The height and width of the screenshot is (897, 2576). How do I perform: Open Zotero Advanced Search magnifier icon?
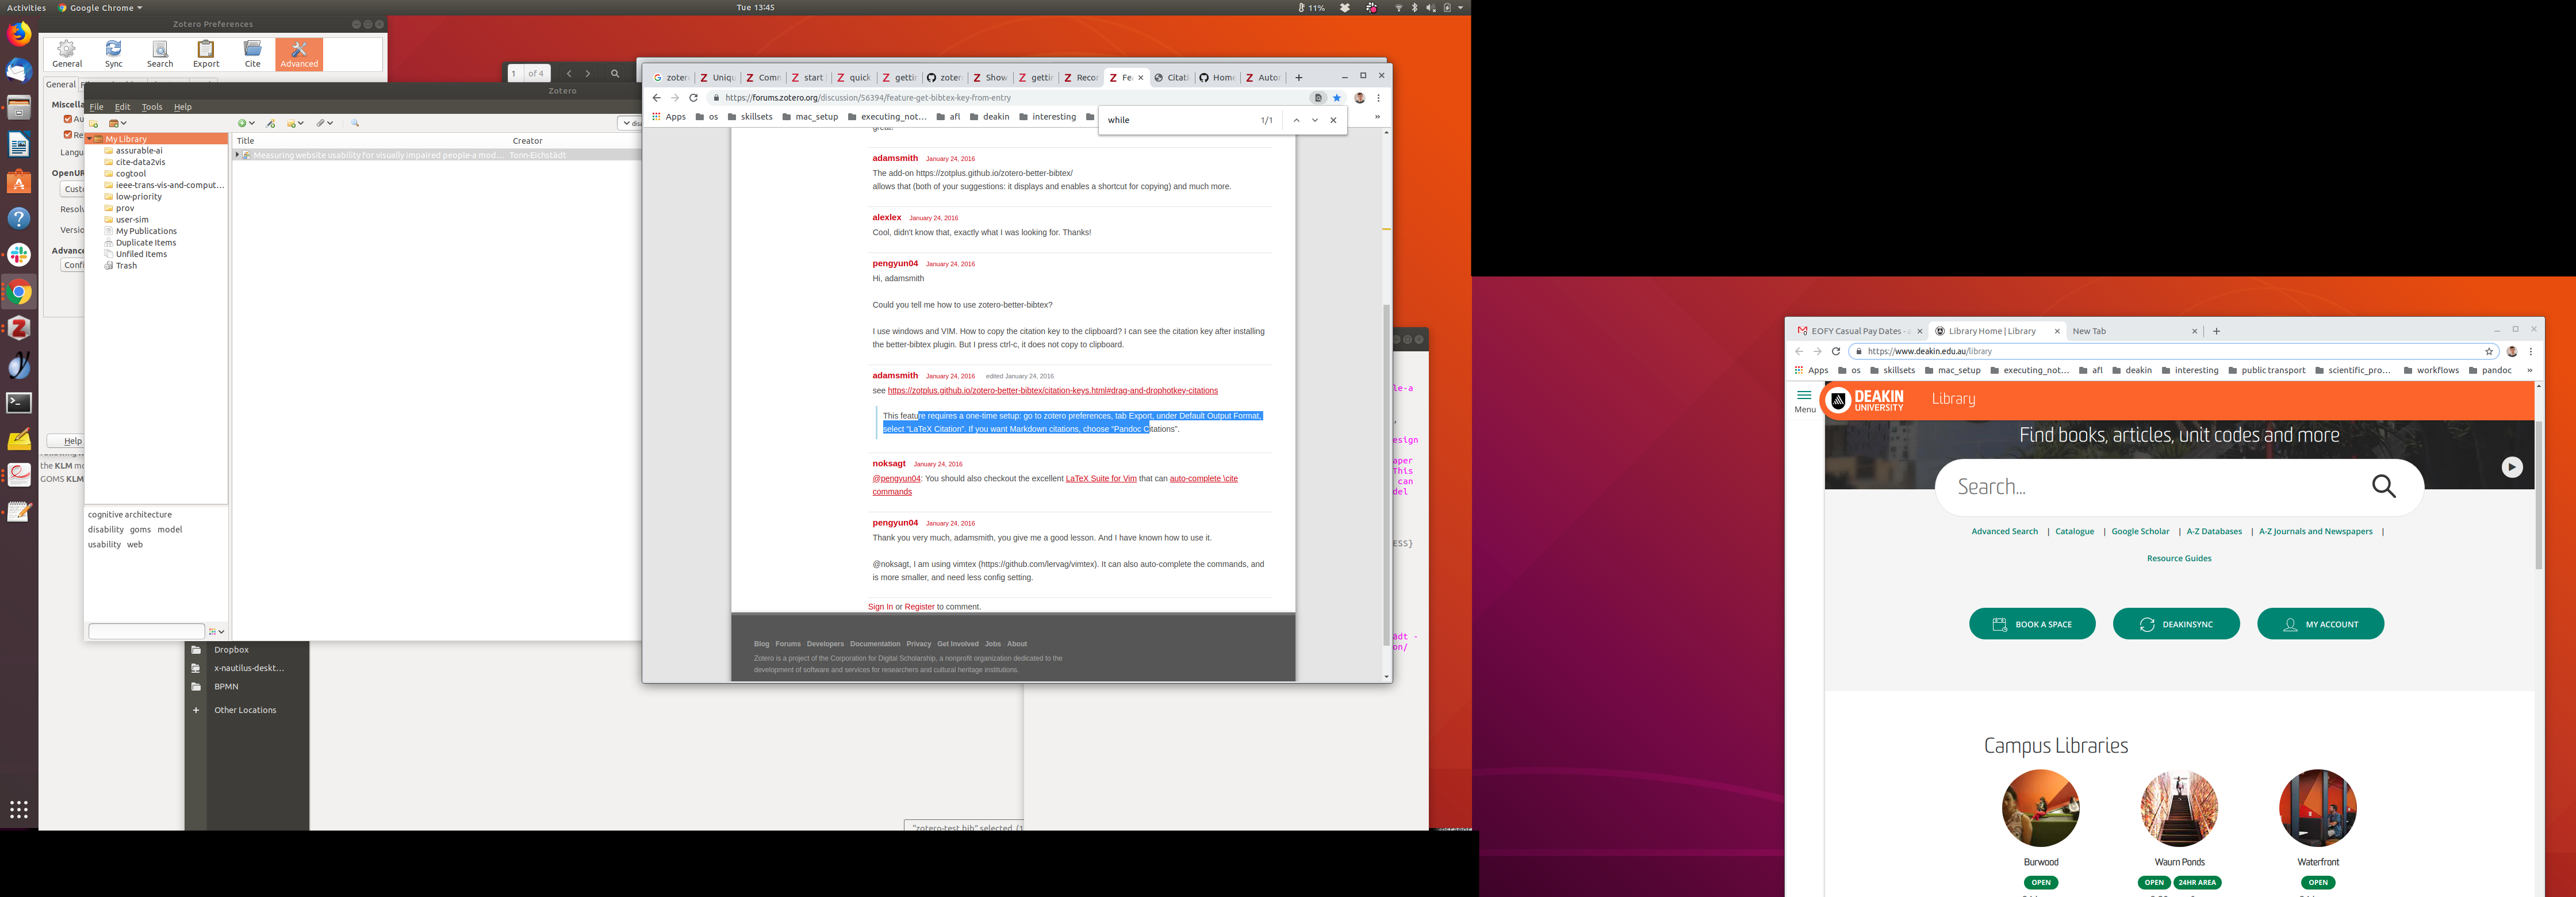pyautogui.click(x=355, y=123)
